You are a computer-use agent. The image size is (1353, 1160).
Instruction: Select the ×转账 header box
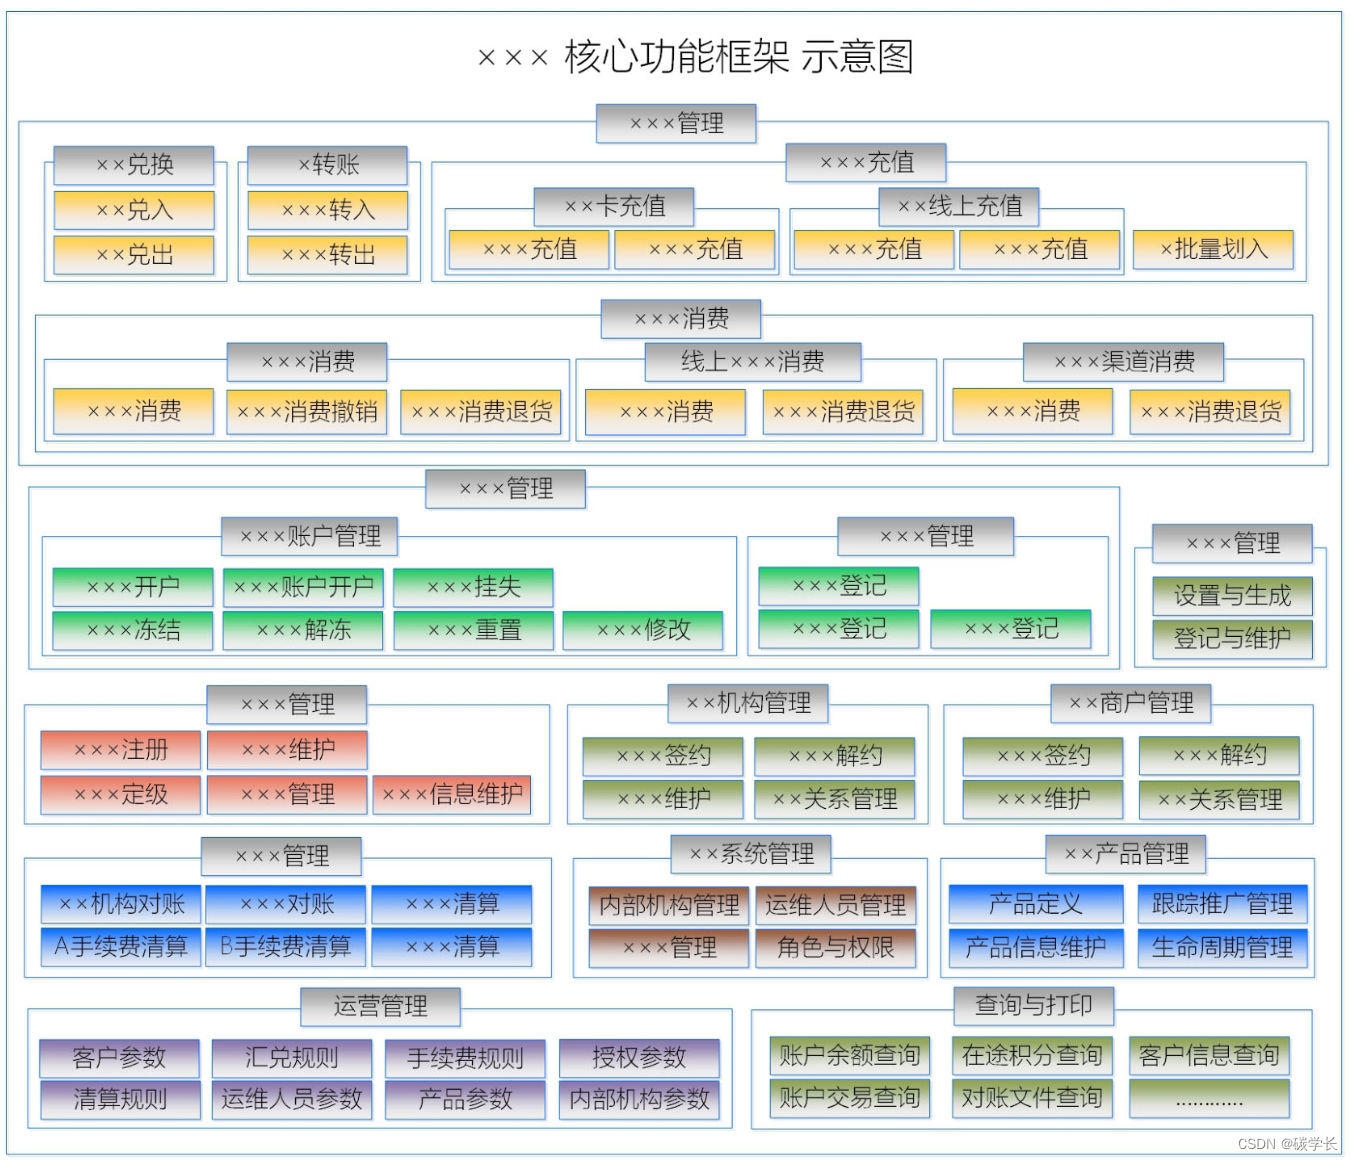328,165
